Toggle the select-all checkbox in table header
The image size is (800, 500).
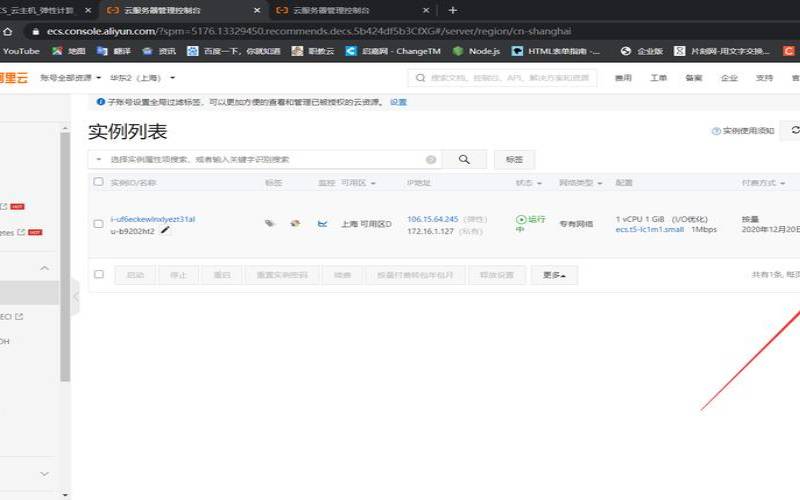[98, 182]
